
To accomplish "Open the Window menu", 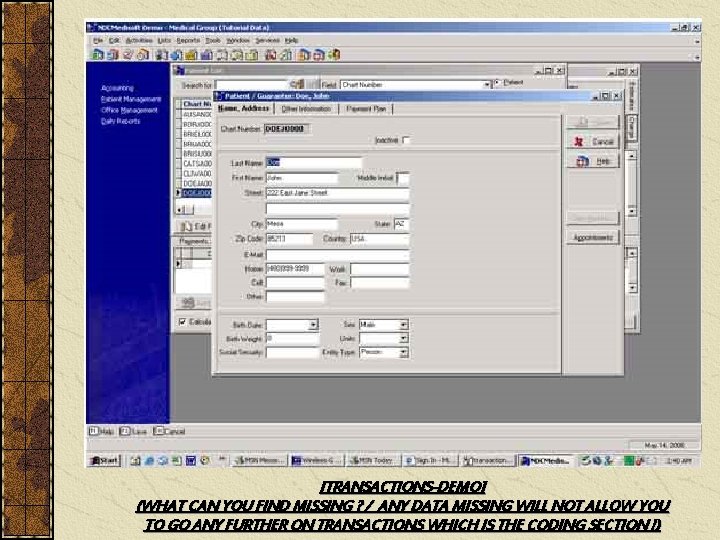I will point(238,40).
